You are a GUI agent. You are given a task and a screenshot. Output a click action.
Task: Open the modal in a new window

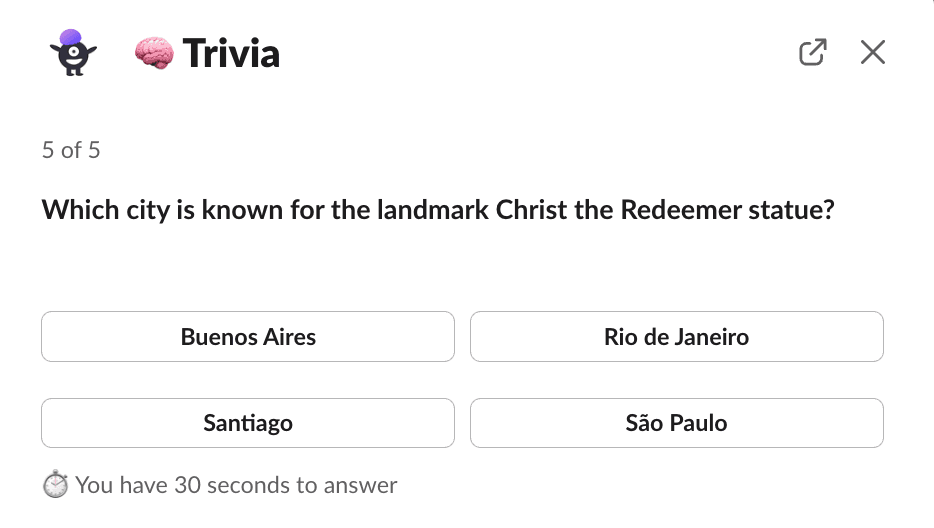812,52
